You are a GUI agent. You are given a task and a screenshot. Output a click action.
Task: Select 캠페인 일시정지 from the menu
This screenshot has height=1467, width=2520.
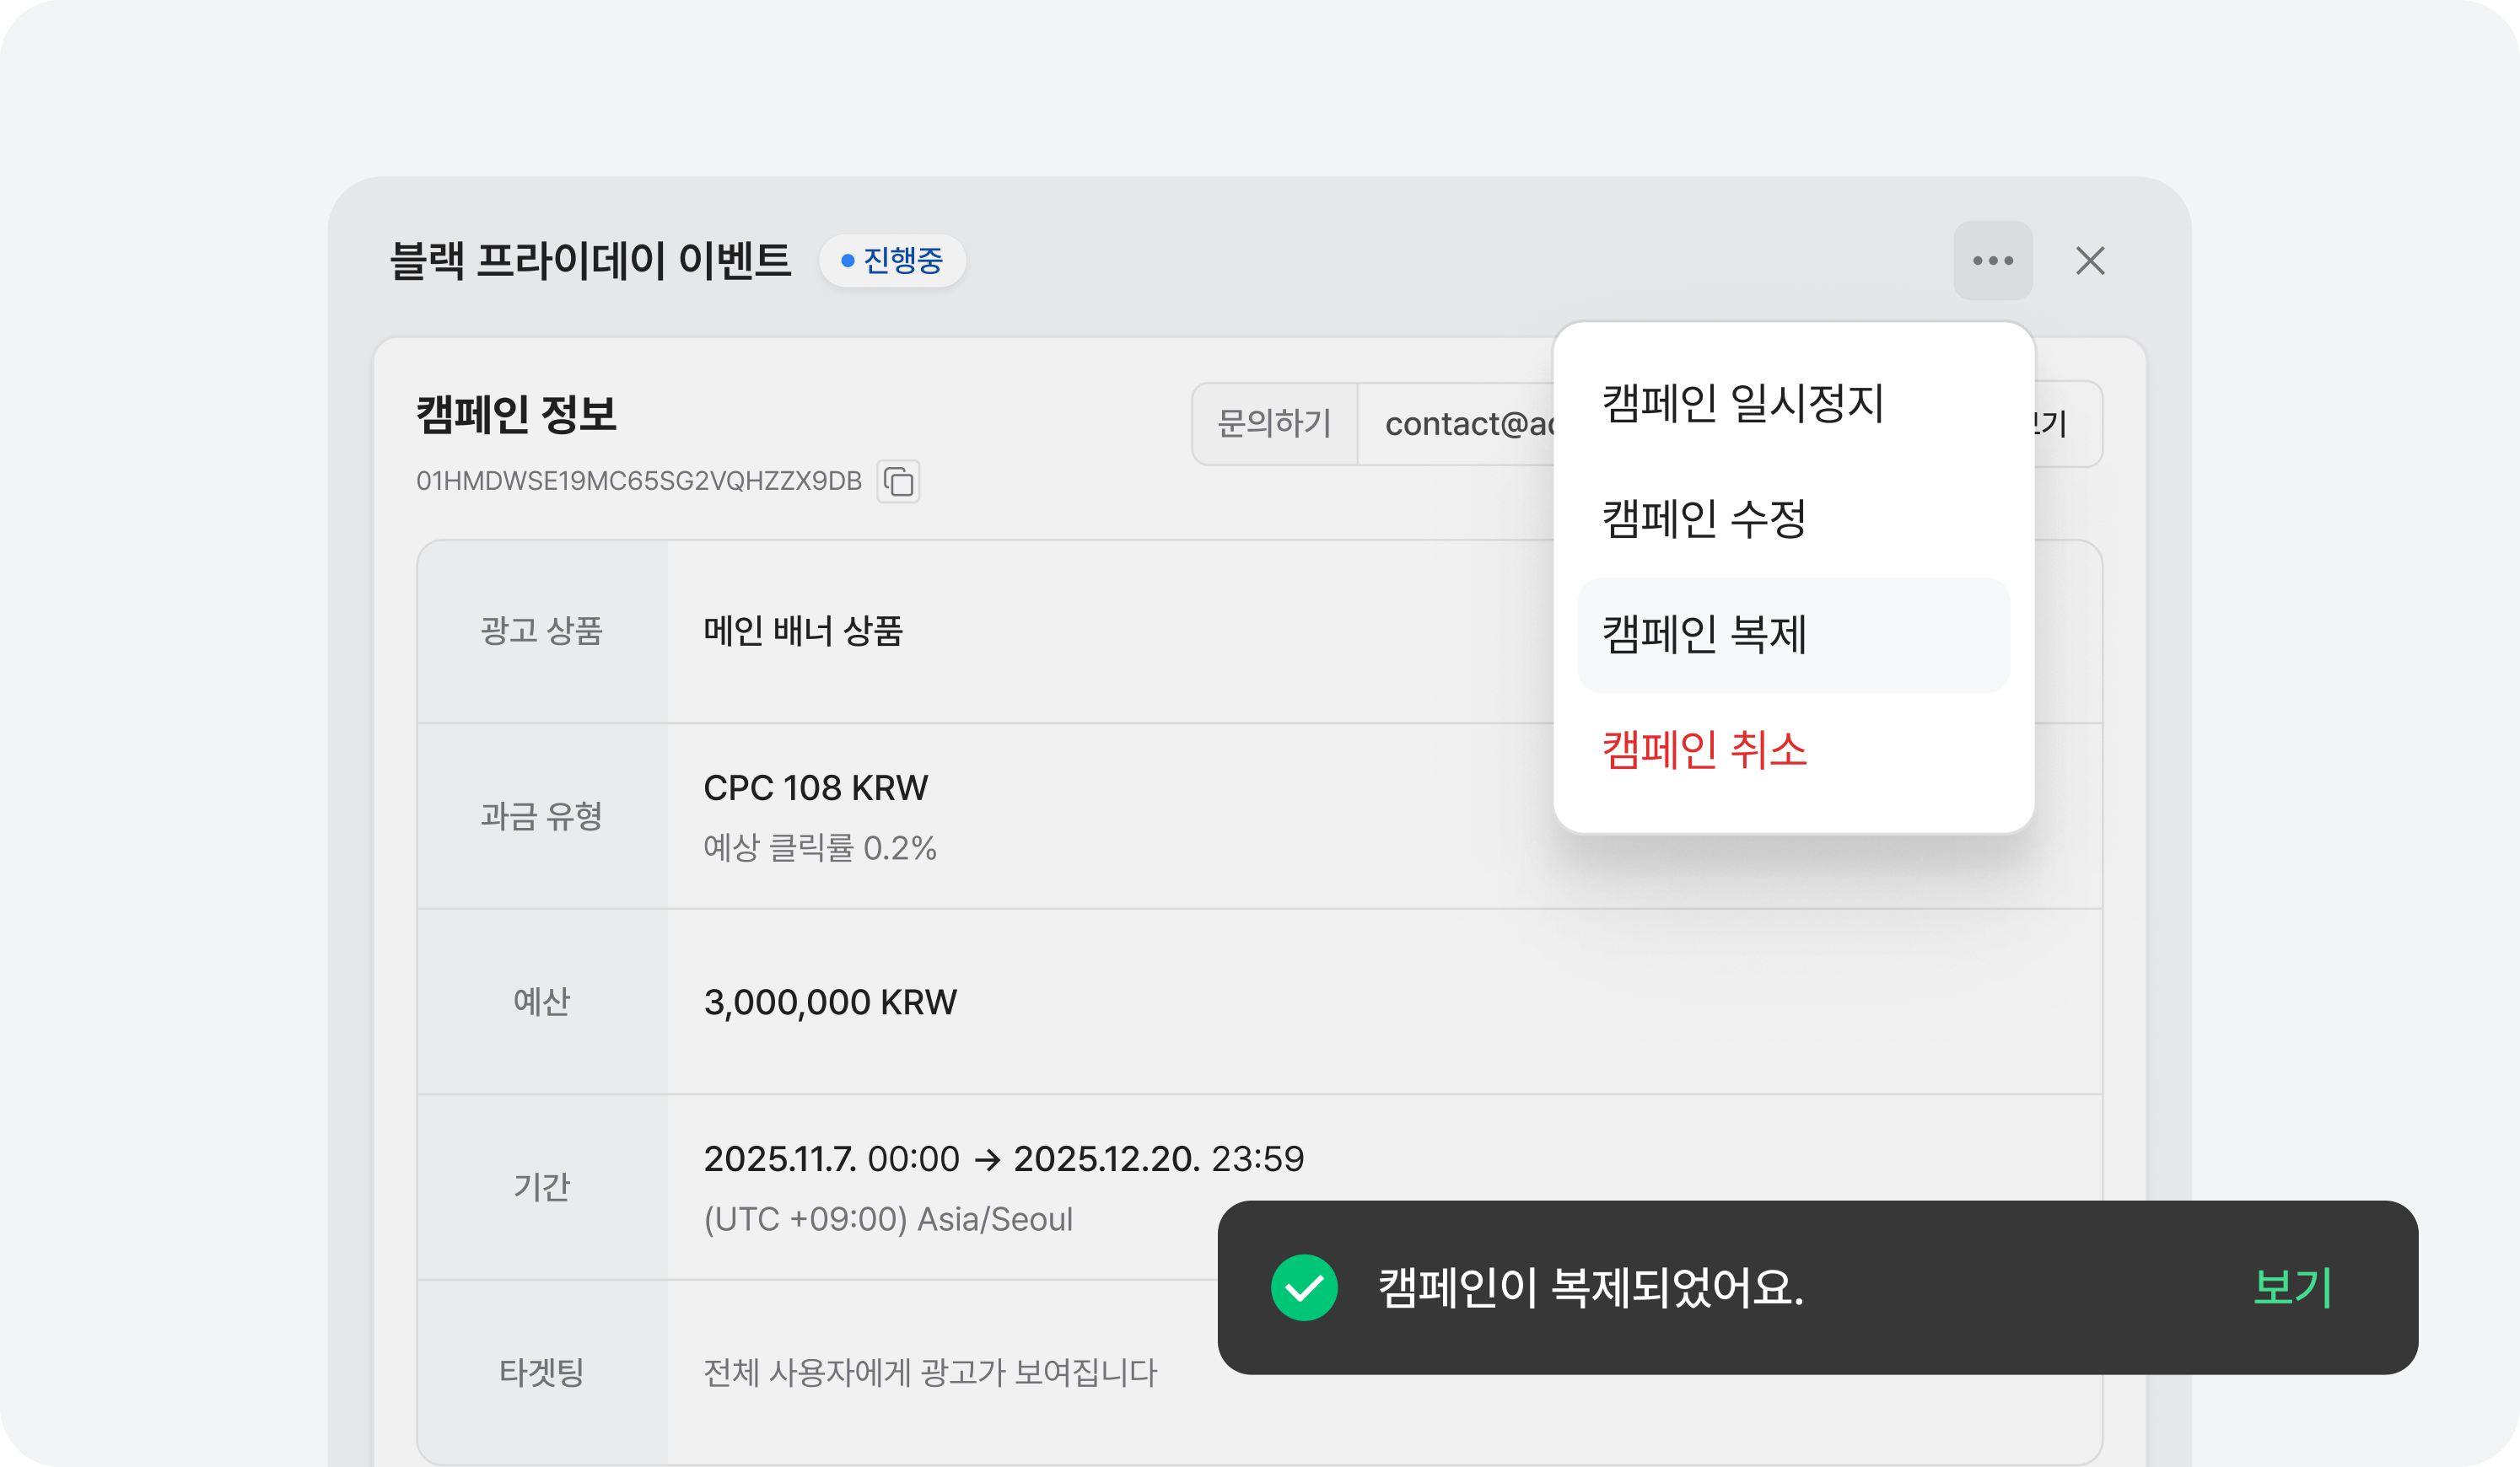click(1742, 403)
